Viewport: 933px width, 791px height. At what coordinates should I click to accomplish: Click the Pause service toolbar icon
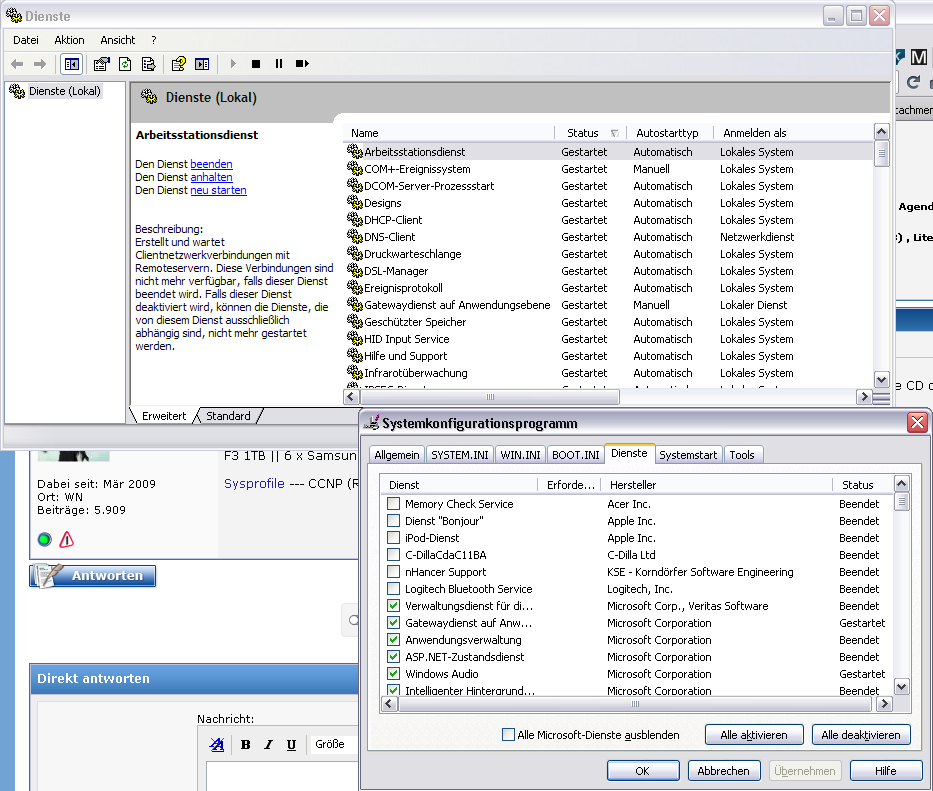click(279, 64)
